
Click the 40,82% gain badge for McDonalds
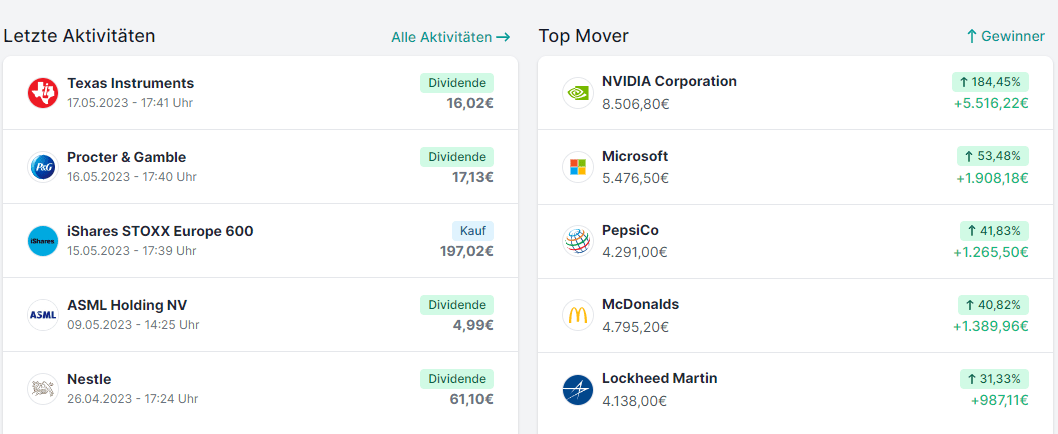pyautogui.click(x=993, y=305)
